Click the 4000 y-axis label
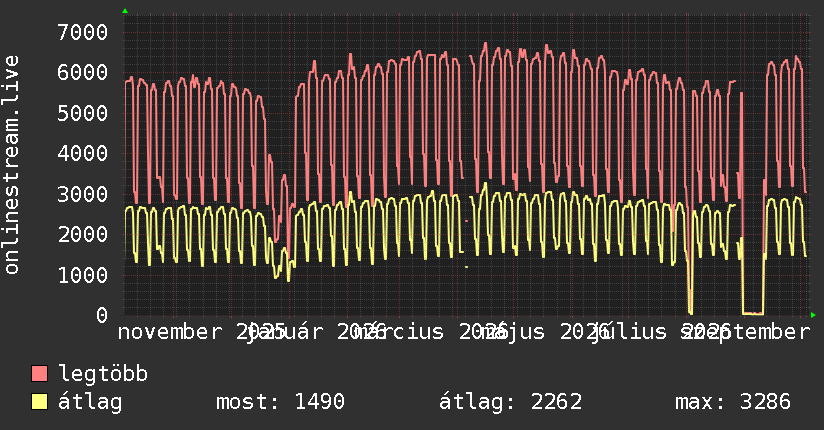The width and height of the screenshot is (824, 430). point(83,153)
